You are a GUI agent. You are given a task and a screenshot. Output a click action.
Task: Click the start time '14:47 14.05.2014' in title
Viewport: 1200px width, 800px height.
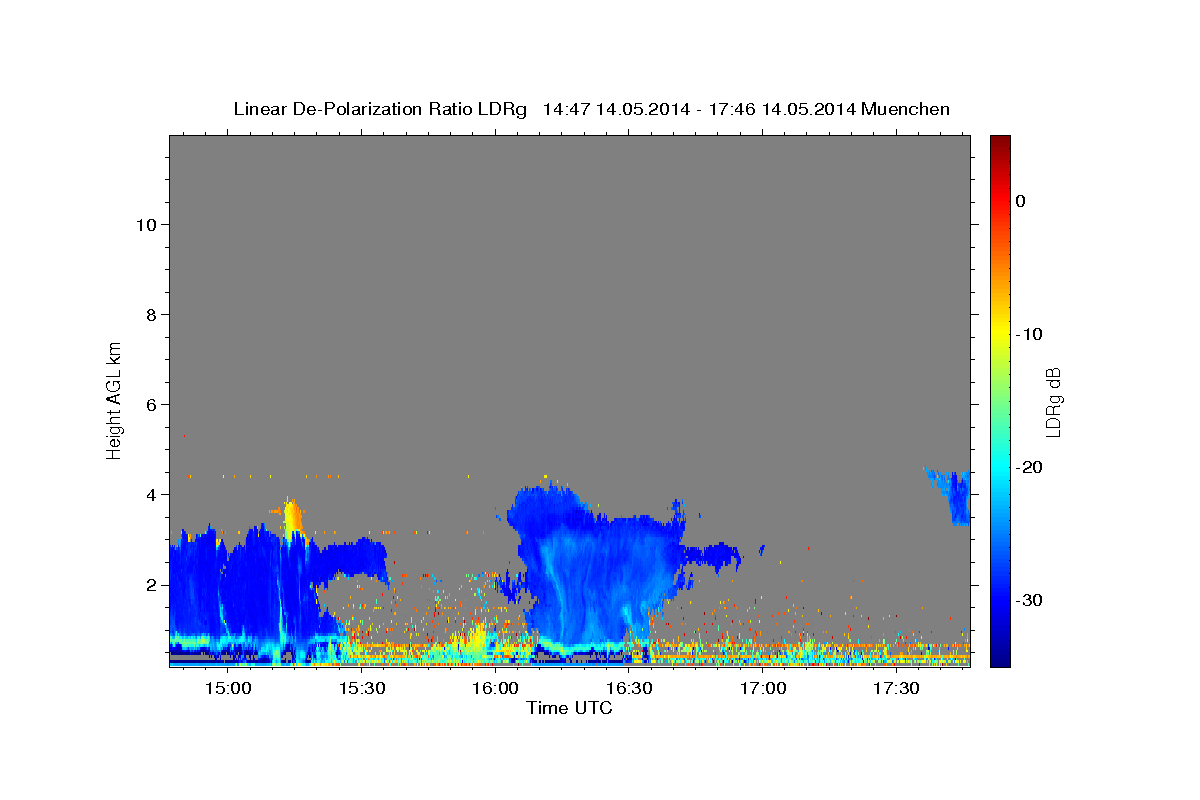click(615, 109)
